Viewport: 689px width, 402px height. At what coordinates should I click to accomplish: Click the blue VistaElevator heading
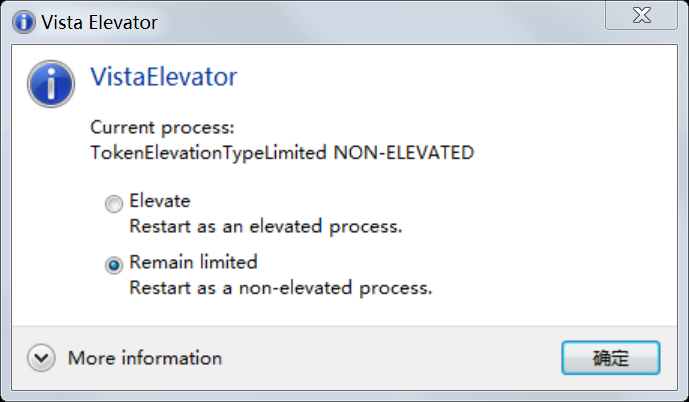click(x=163, y=76)
